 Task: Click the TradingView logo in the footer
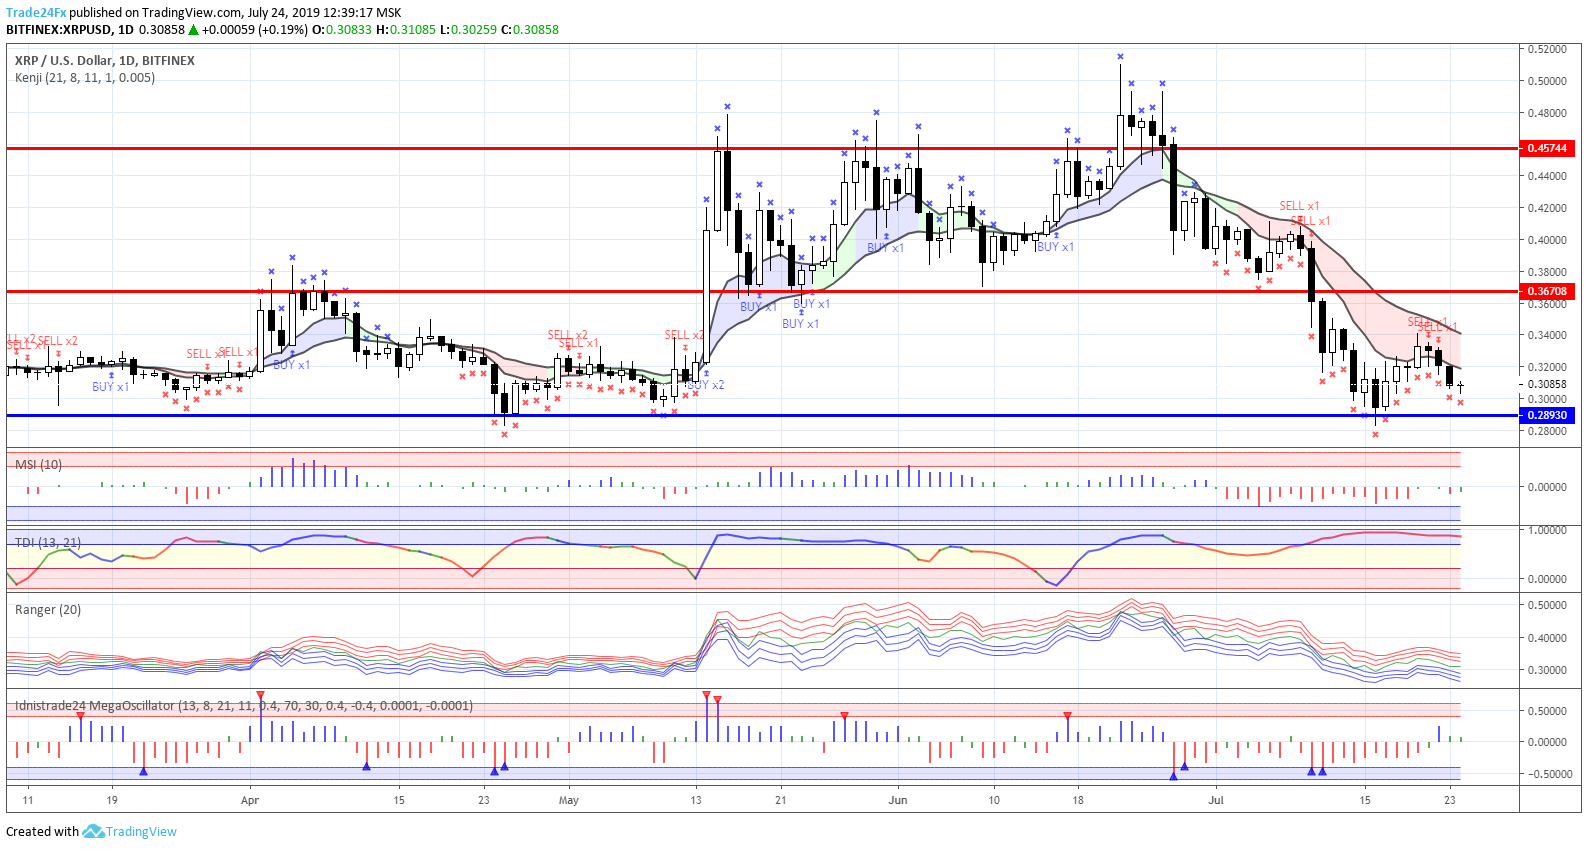click(x=93, y=831)
